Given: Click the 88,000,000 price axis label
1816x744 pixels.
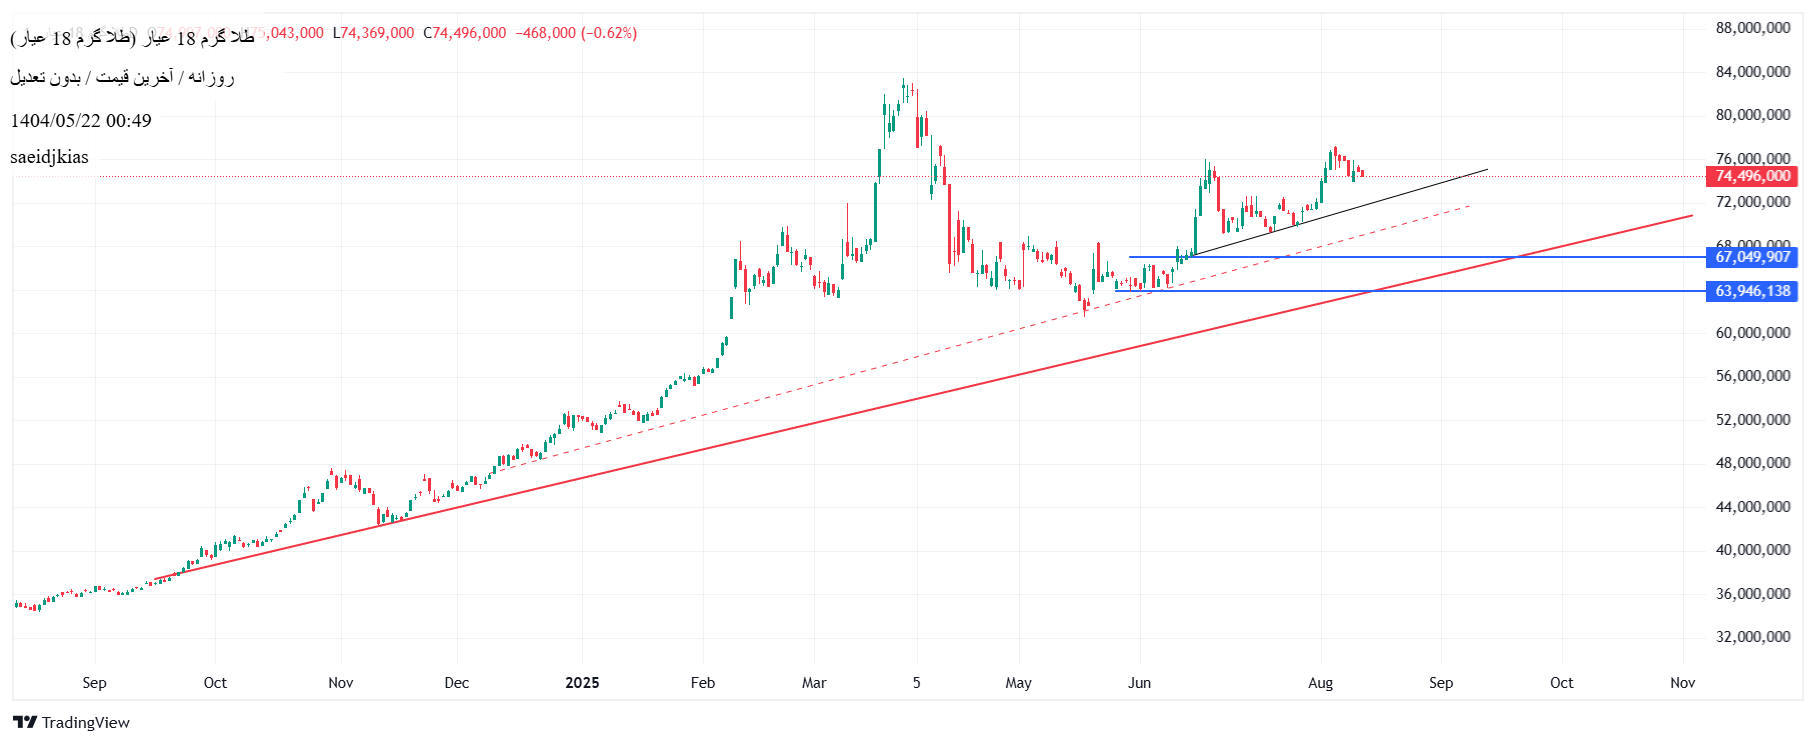Looking at the screenshot, I should pos(1753,28).
